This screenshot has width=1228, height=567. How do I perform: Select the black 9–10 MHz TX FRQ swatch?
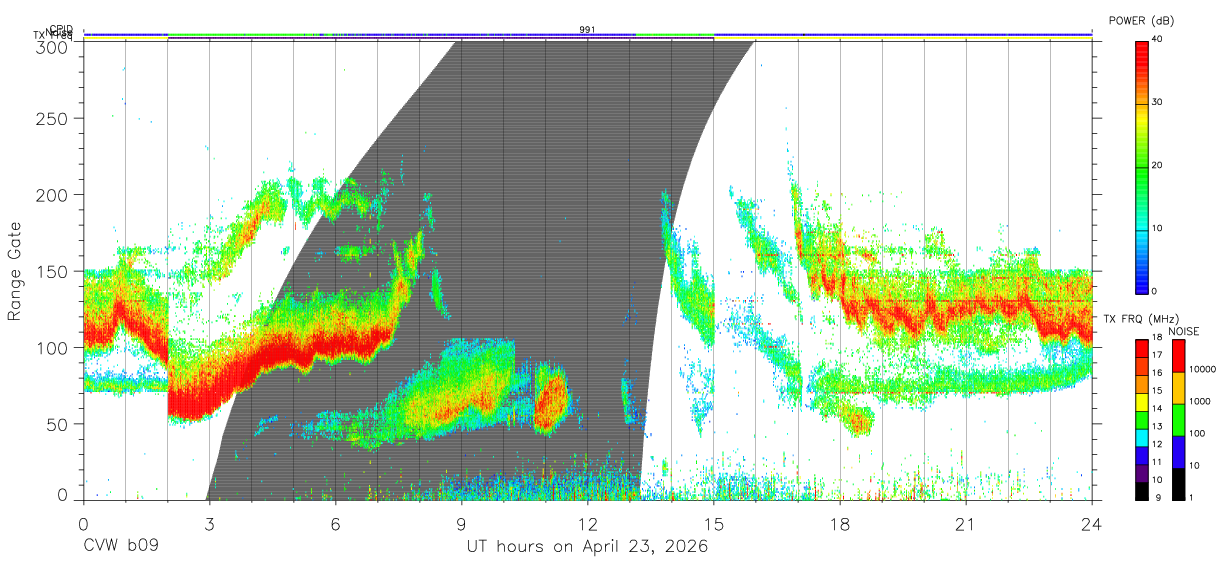1142,489
